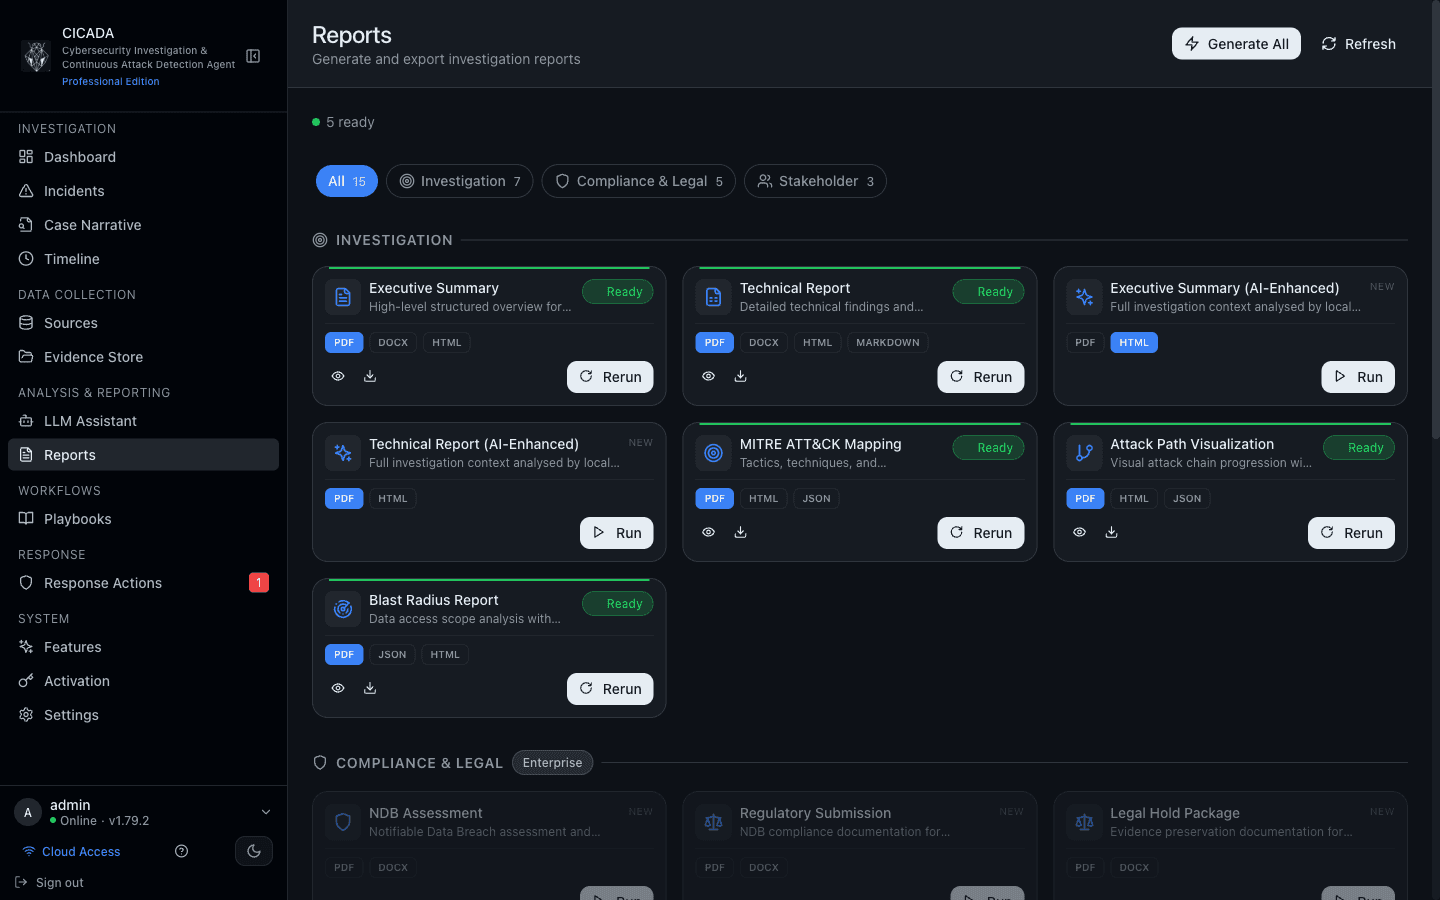Filter reports by Stakeholder
1440x900 pixels.
click(x=815, y=181)
